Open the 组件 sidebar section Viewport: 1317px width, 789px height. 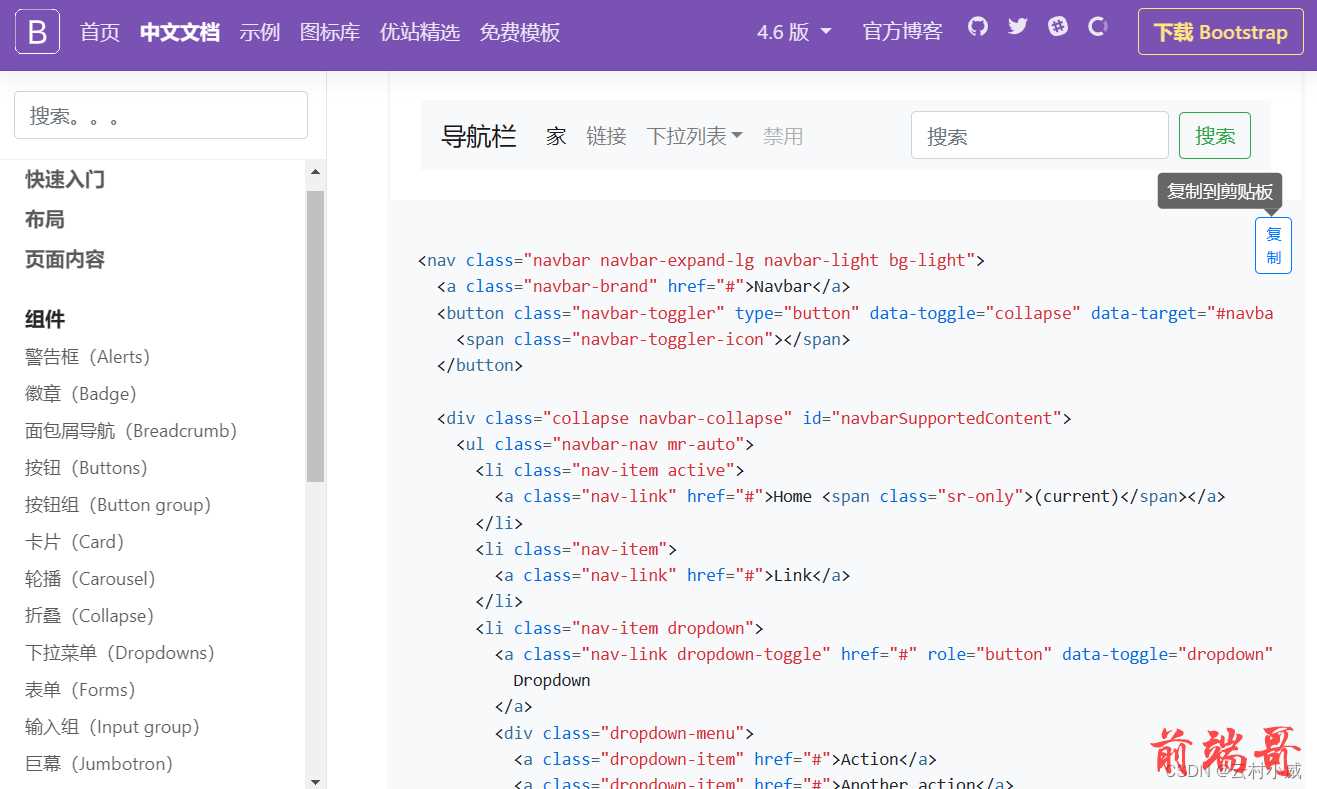point(45,319)
